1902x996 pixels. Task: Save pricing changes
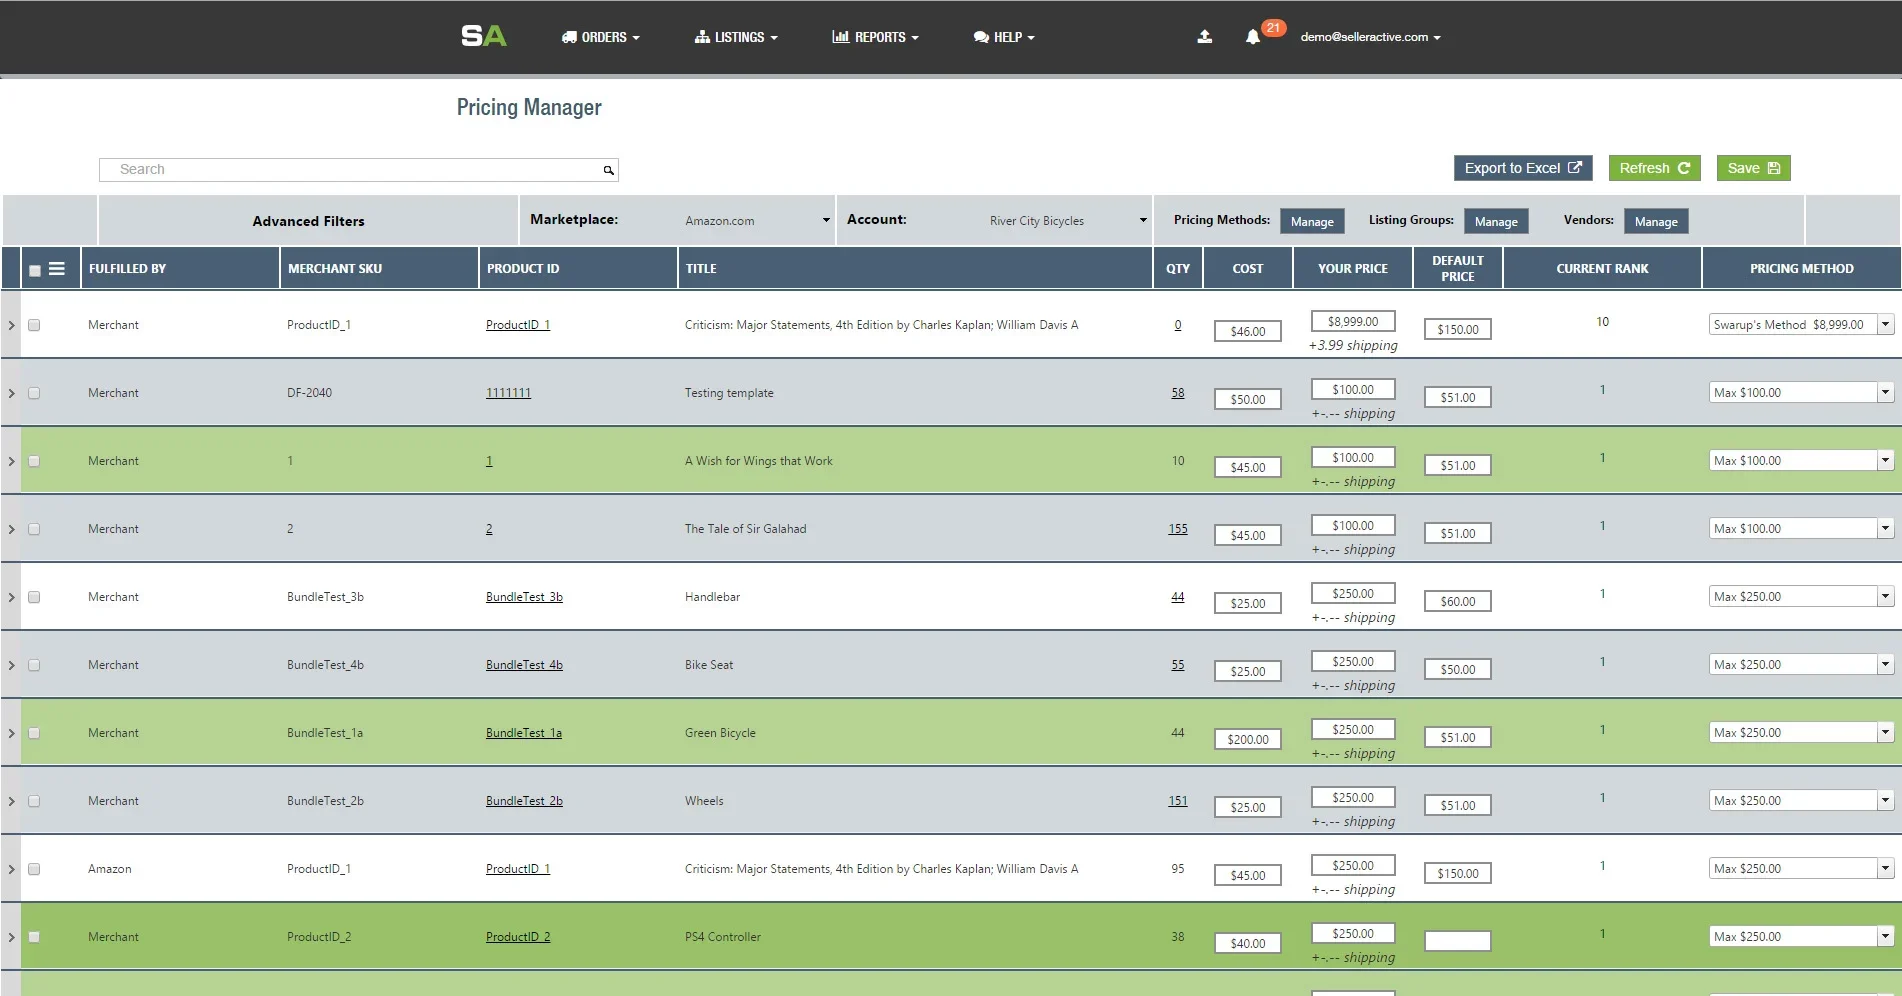pos(1752,168)
